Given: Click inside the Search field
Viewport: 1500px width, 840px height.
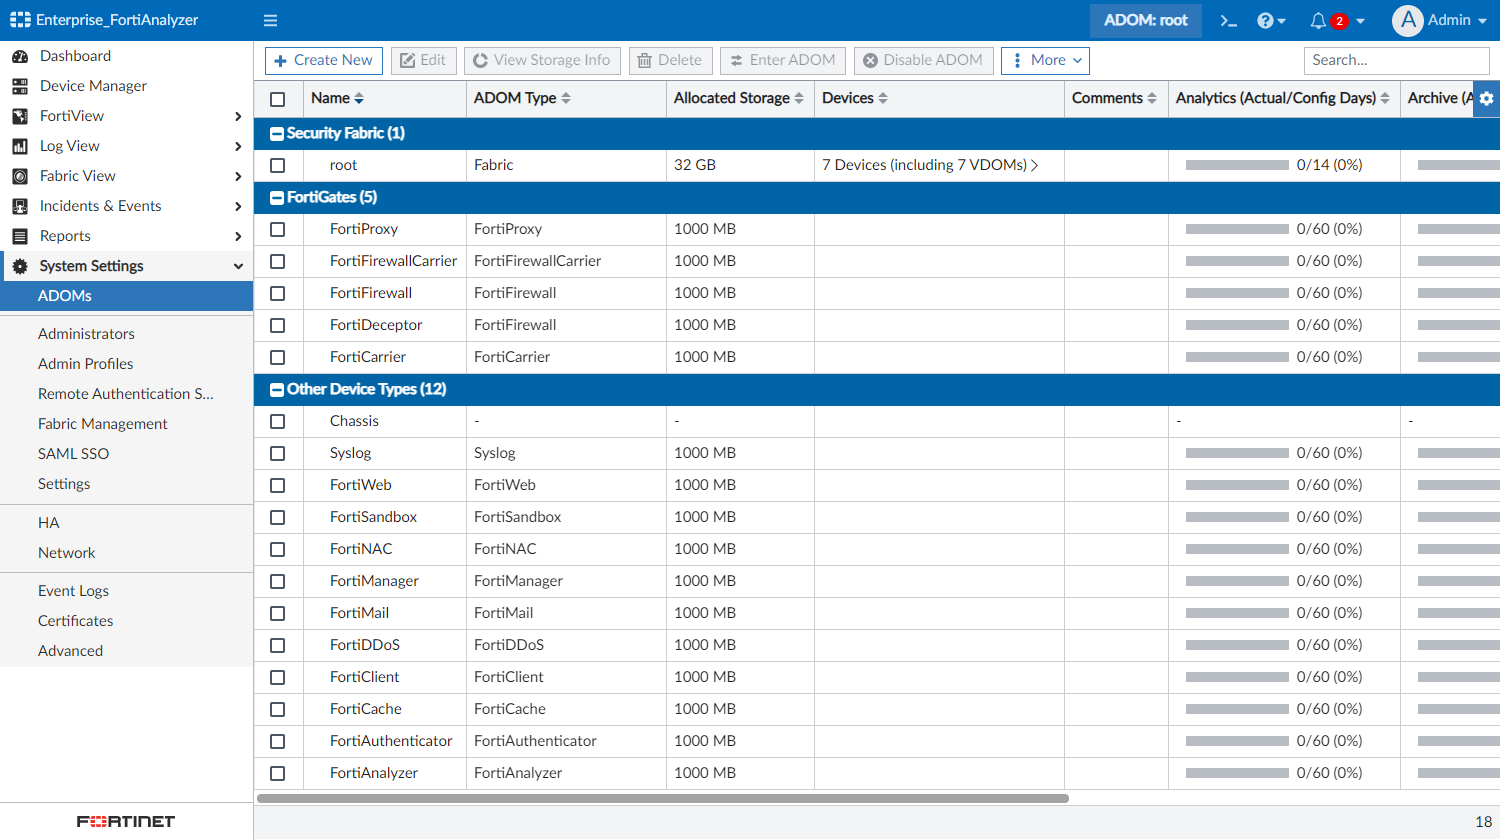Looking at the screenshot, I should [1395, 60].
